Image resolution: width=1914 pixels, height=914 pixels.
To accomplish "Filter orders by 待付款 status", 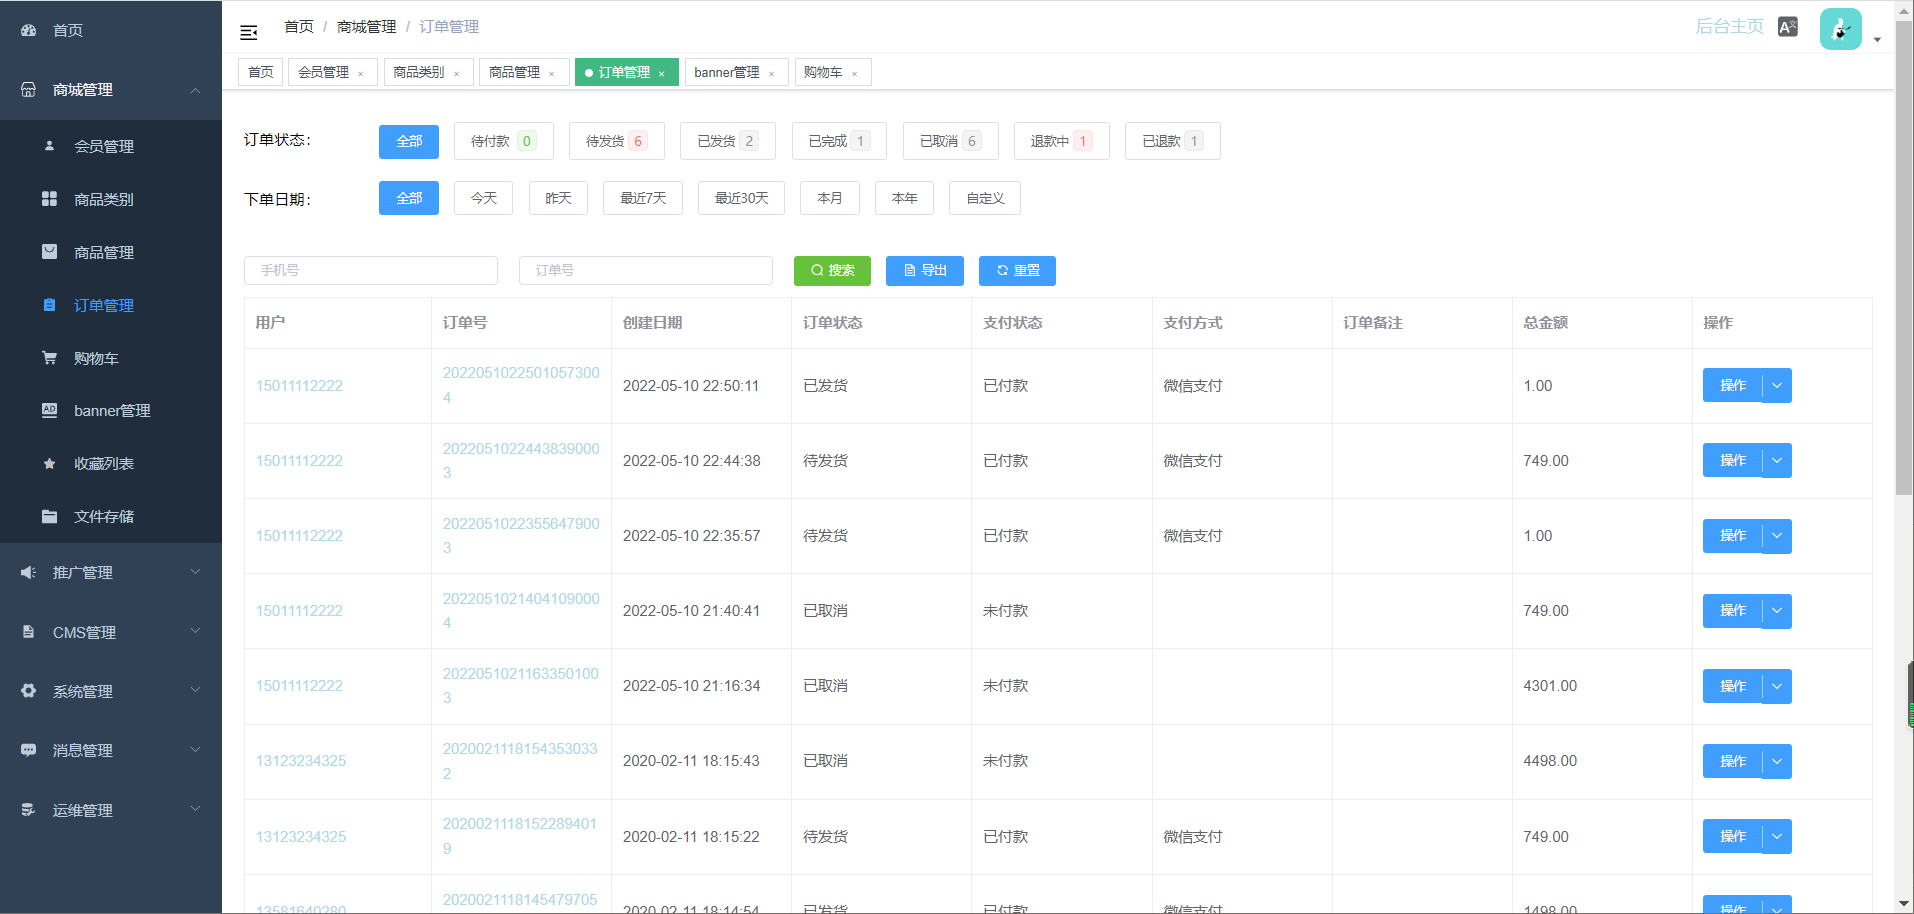I will pos(504,141).
